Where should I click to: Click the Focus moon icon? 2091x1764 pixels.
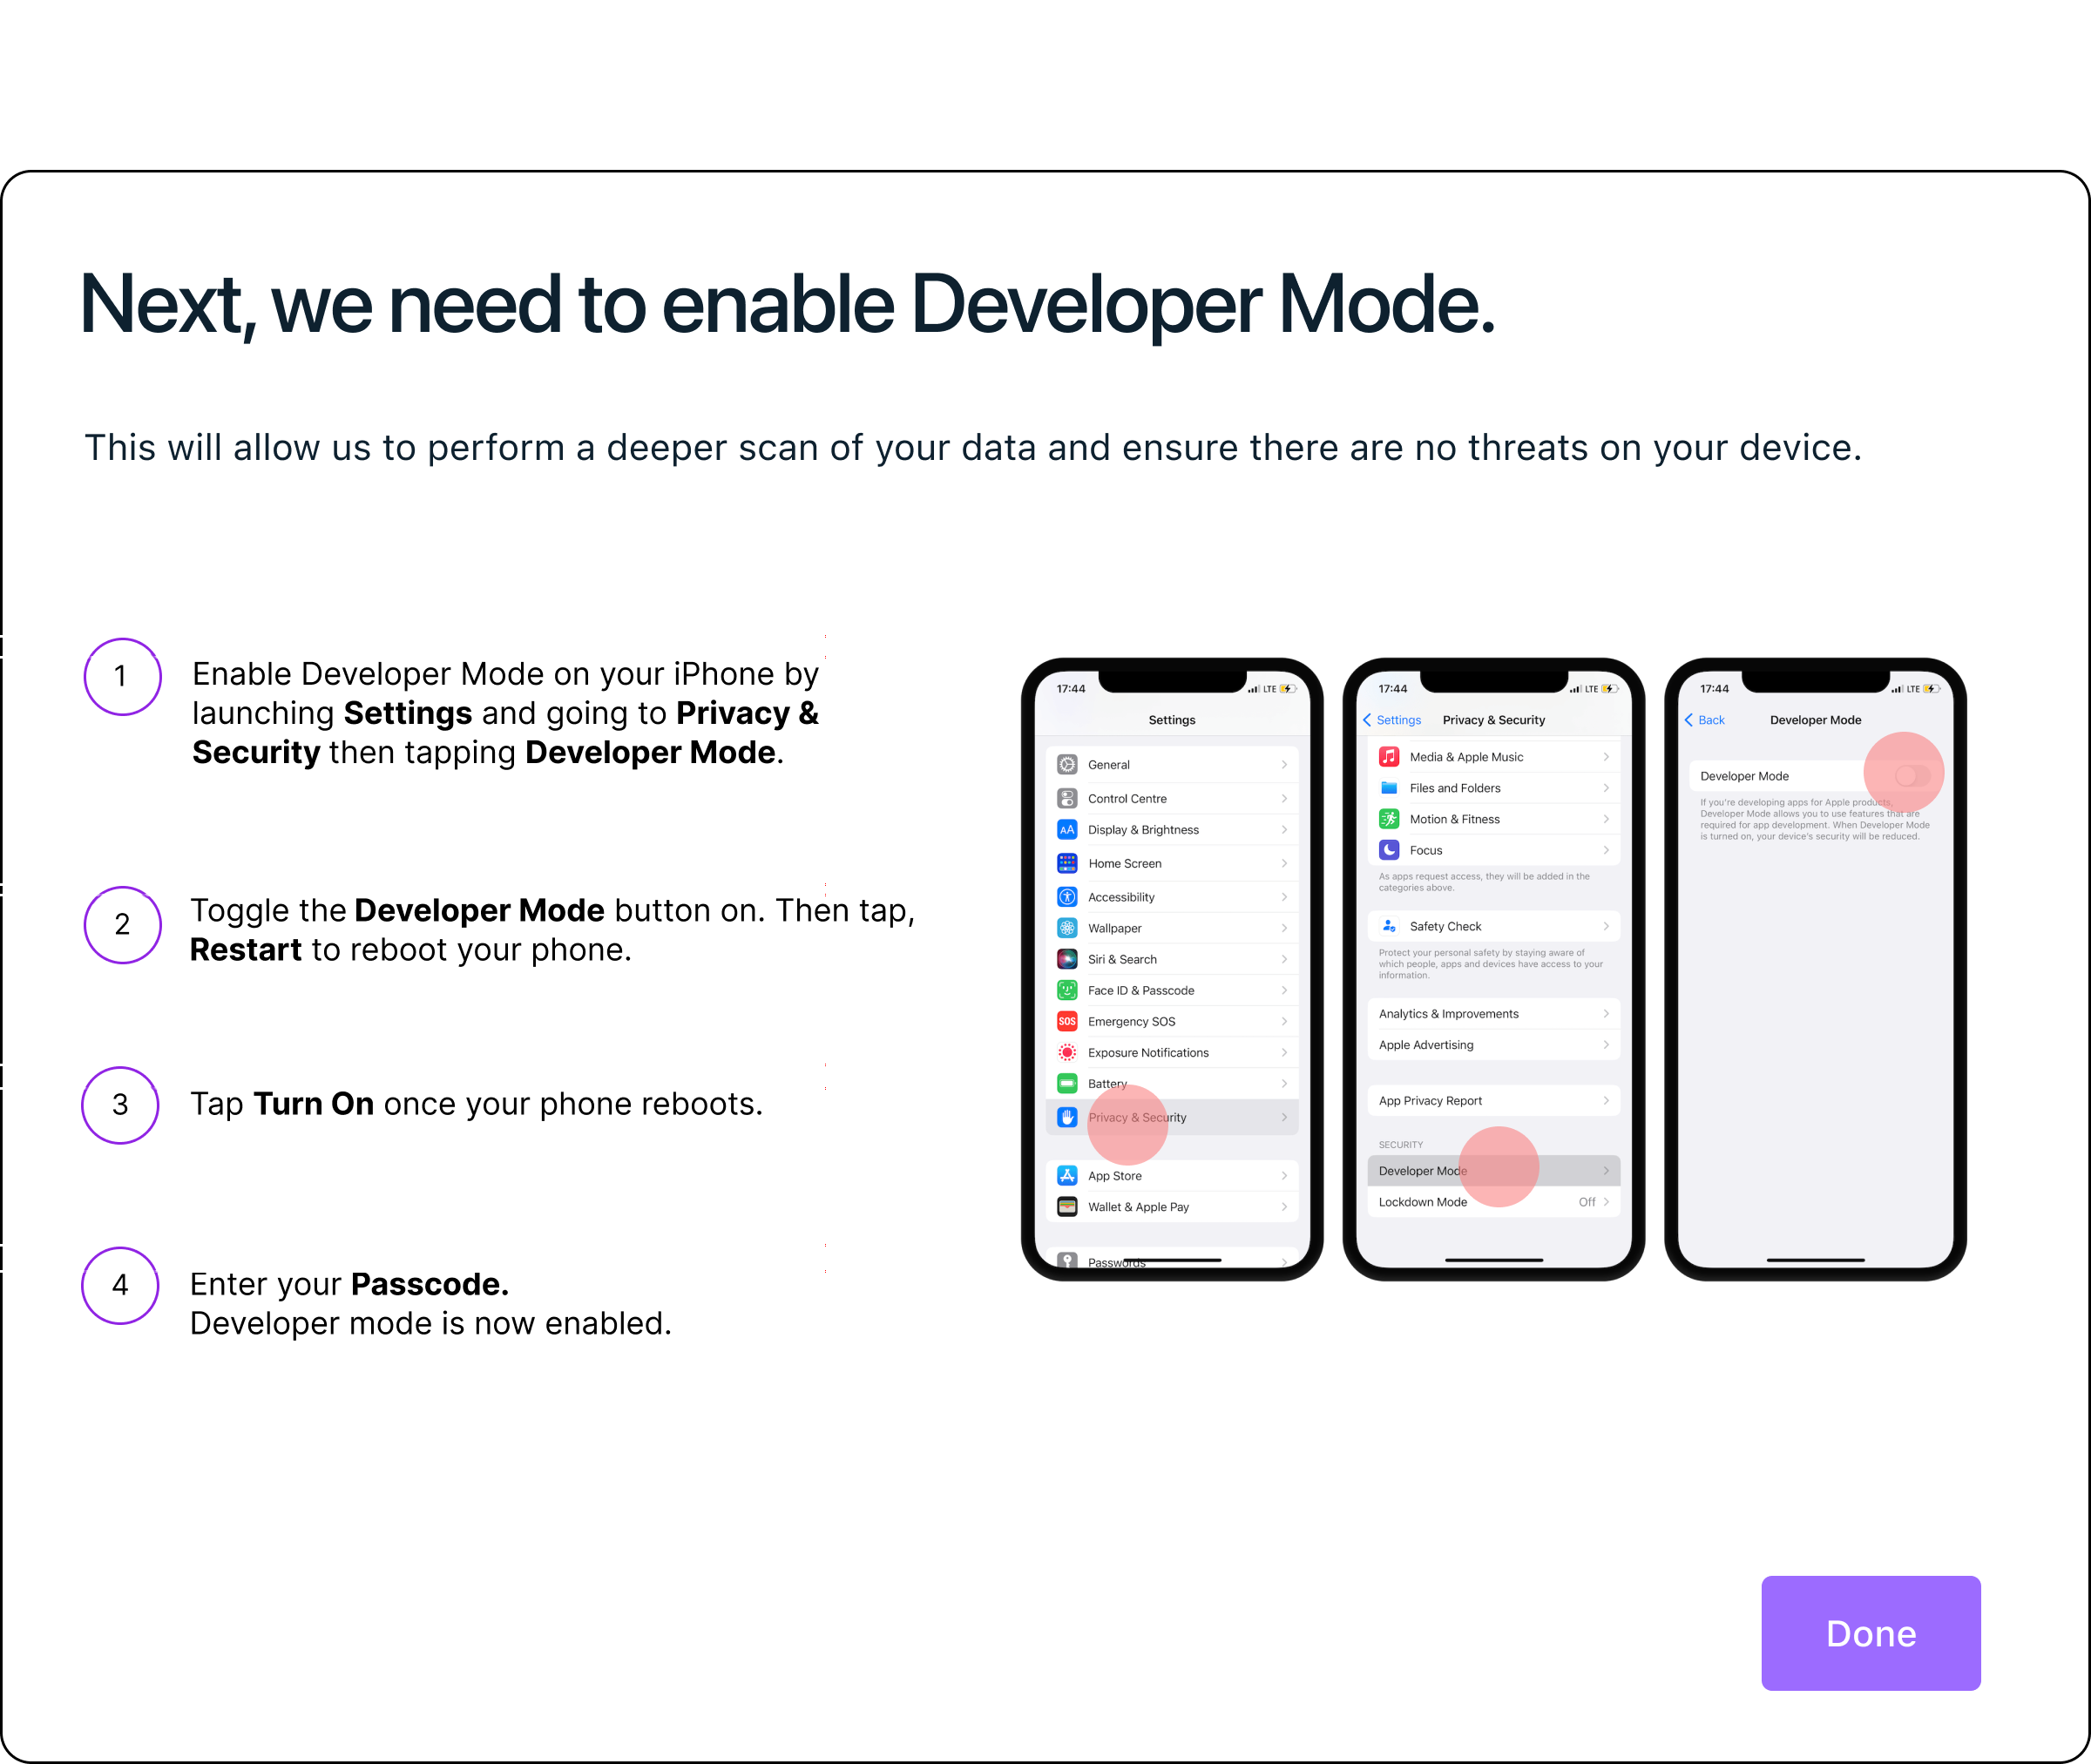(x=1389, y=851)
